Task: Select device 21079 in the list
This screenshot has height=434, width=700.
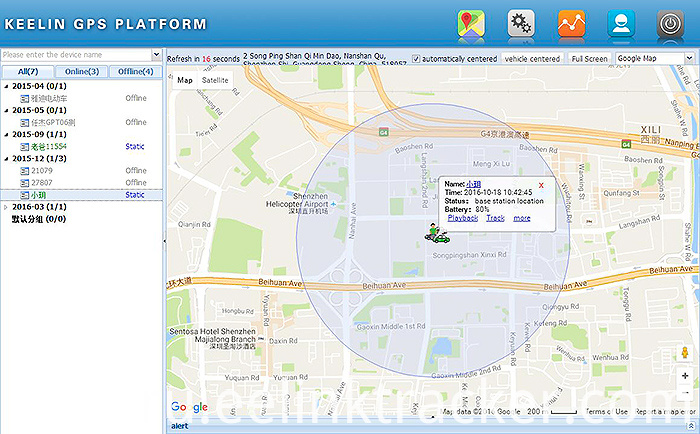Action: coord(42,171)
